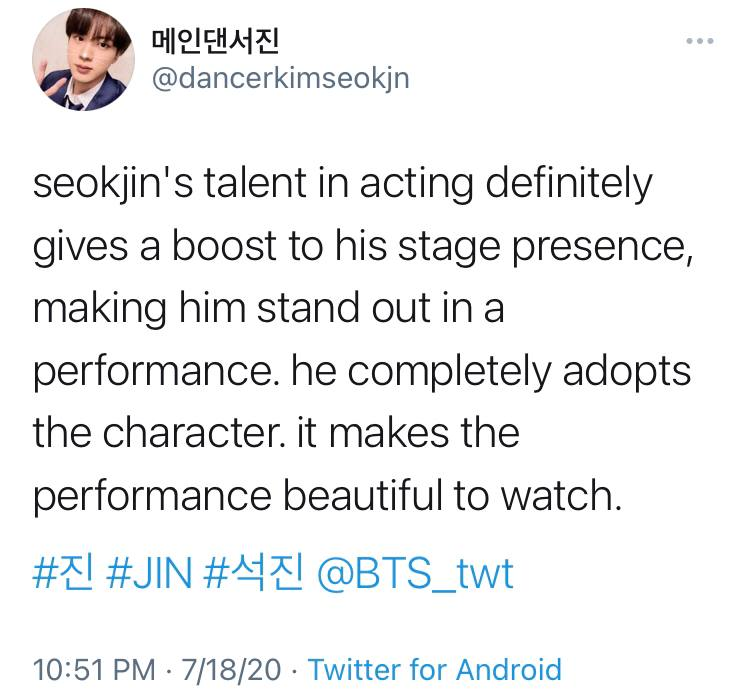
Task: Click the phrase "making him stand out"
Action: tap(232, 309)
